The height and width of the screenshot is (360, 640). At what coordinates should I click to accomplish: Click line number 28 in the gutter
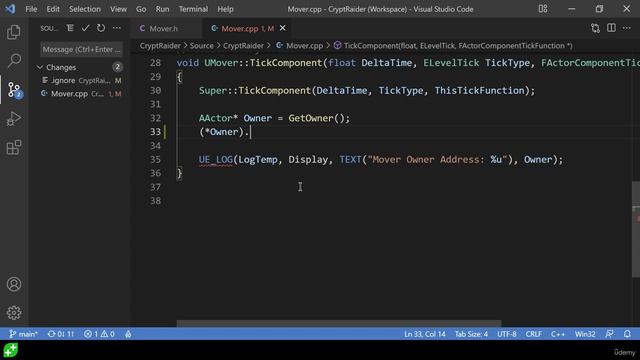pyautogui.click(x=155, y=63)
